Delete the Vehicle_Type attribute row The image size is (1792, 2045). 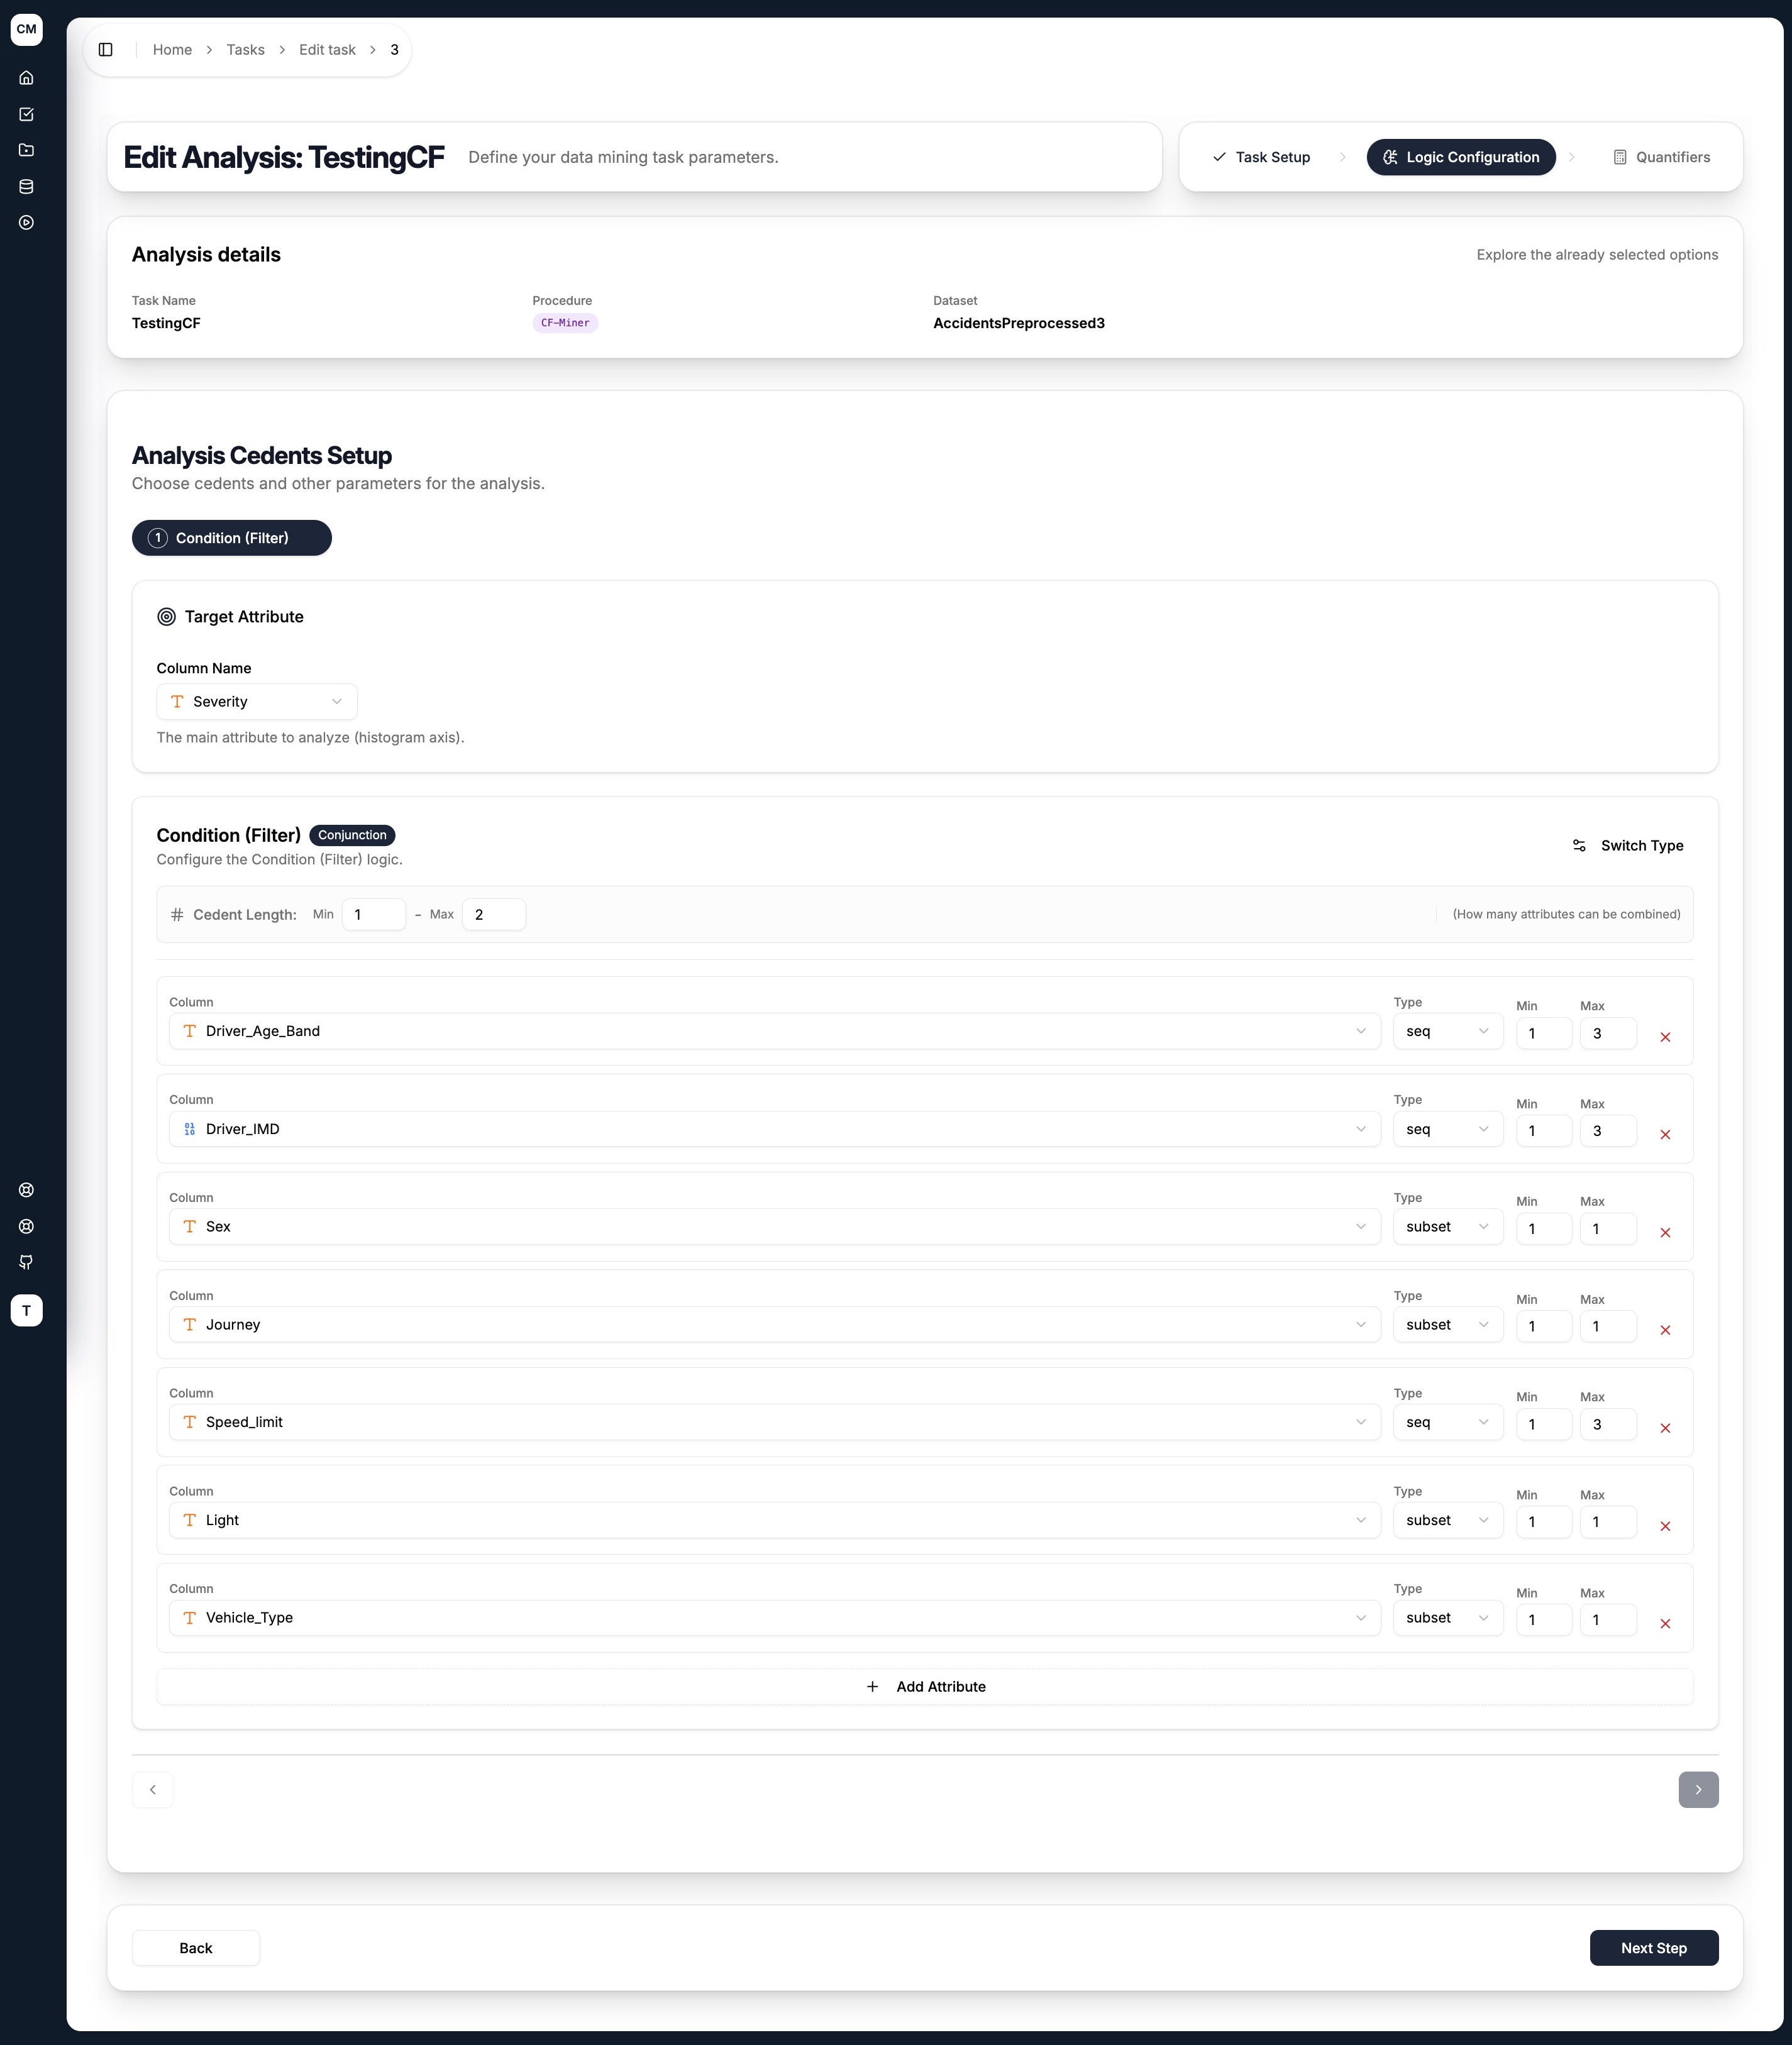[x=1665, y=1624]
